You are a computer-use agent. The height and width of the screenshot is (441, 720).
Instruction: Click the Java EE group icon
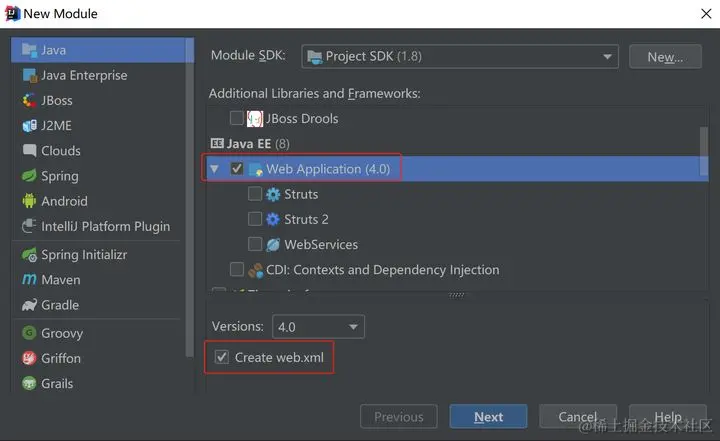tap(217, 143)
